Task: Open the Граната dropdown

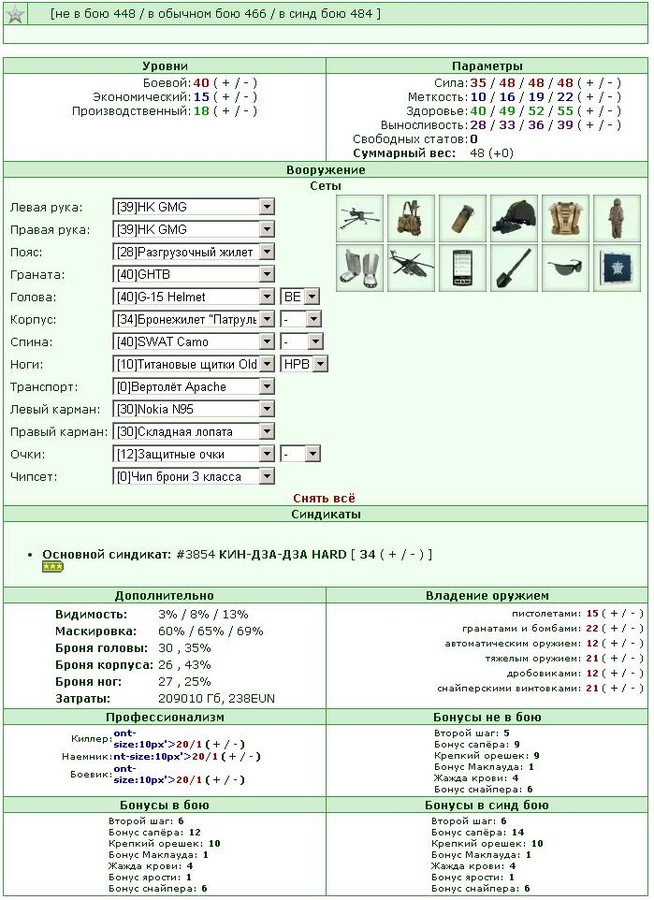Action: (194, 274)
